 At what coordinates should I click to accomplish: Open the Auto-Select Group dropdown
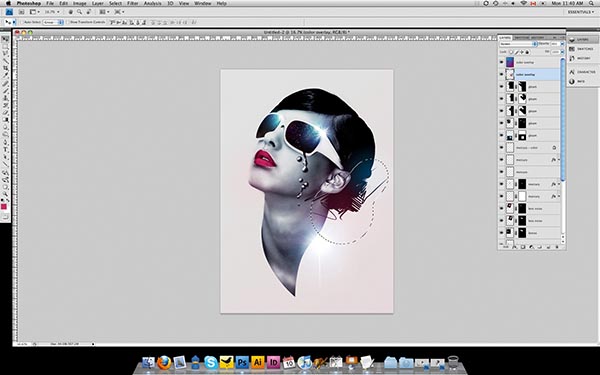[x=53, y=23]
